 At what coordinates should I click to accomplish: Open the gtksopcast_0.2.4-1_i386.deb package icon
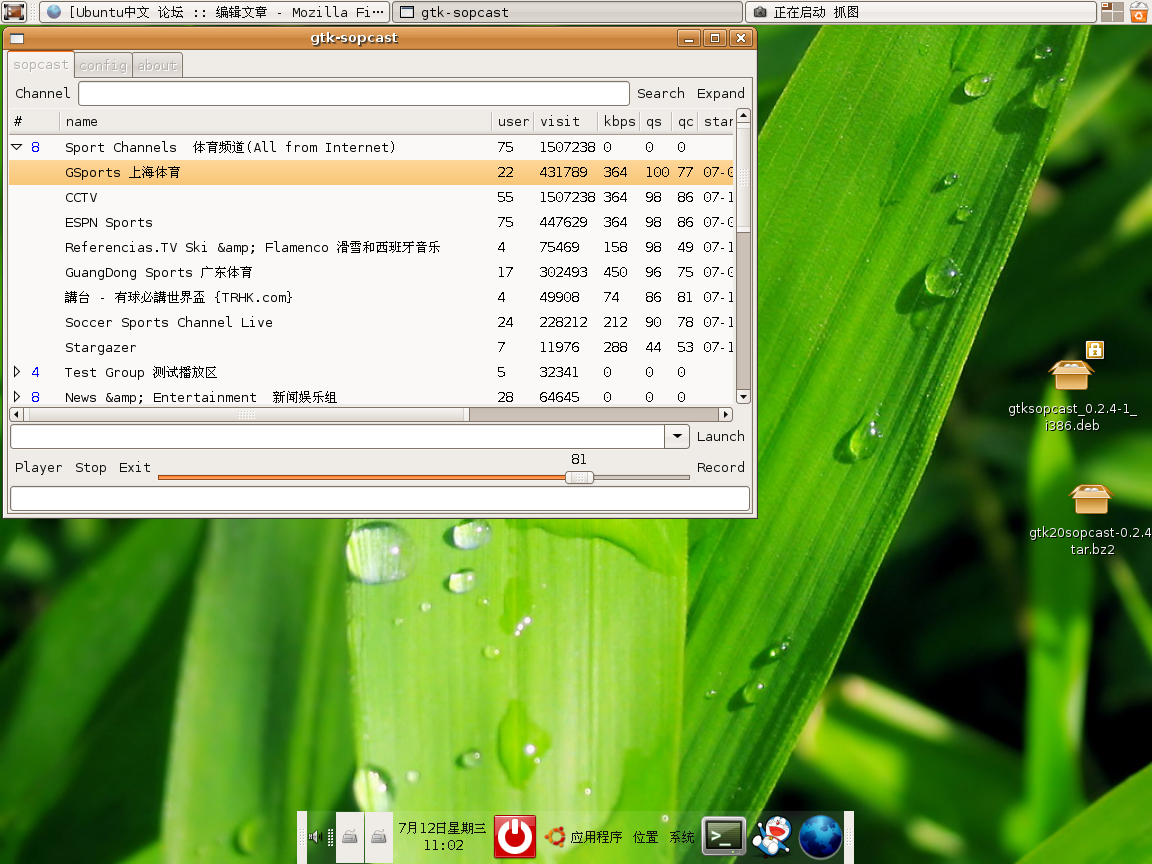pyautogui.click(x=1071, y=373)
